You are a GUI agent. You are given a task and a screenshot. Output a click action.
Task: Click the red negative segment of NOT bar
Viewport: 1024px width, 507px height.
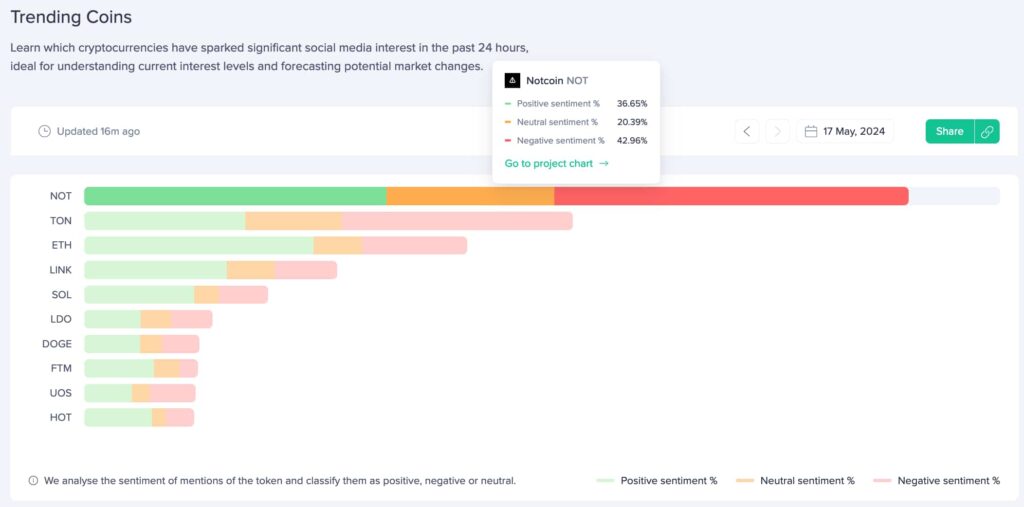pyautogui.click(x=731, y=196)
